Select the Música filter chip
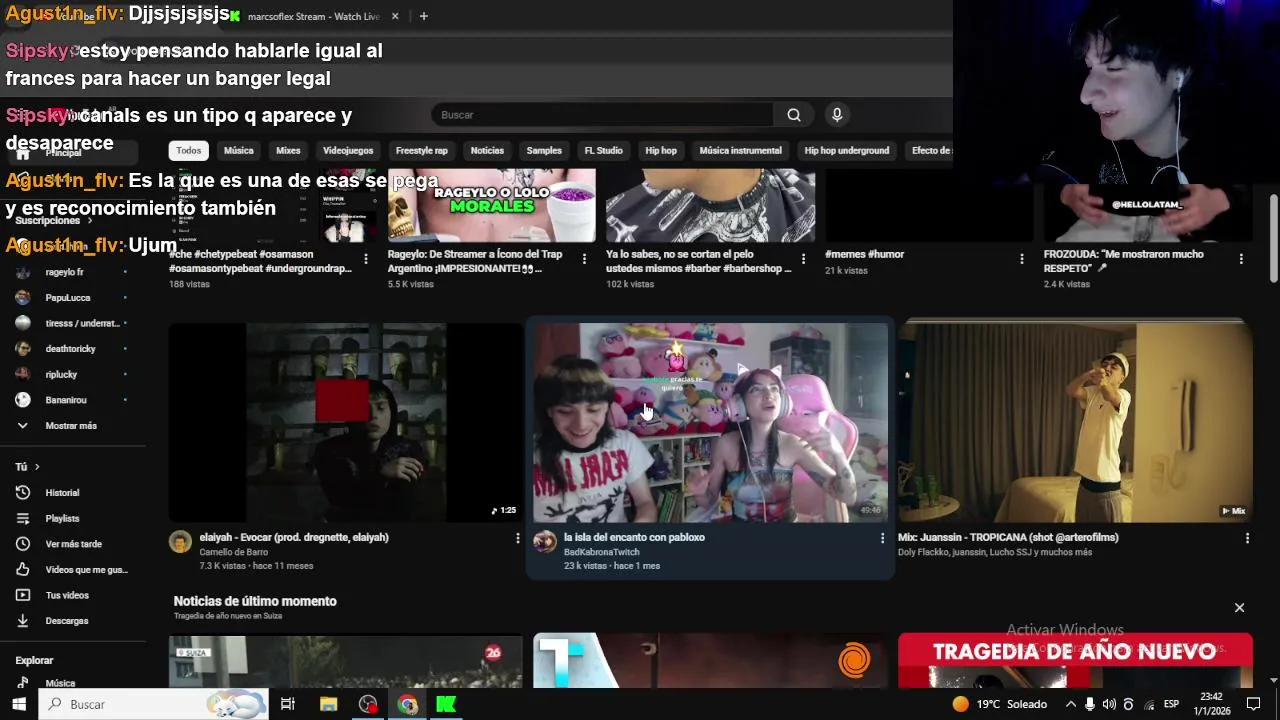Screen dimensions: 1280x720 [x=239, y=151]
